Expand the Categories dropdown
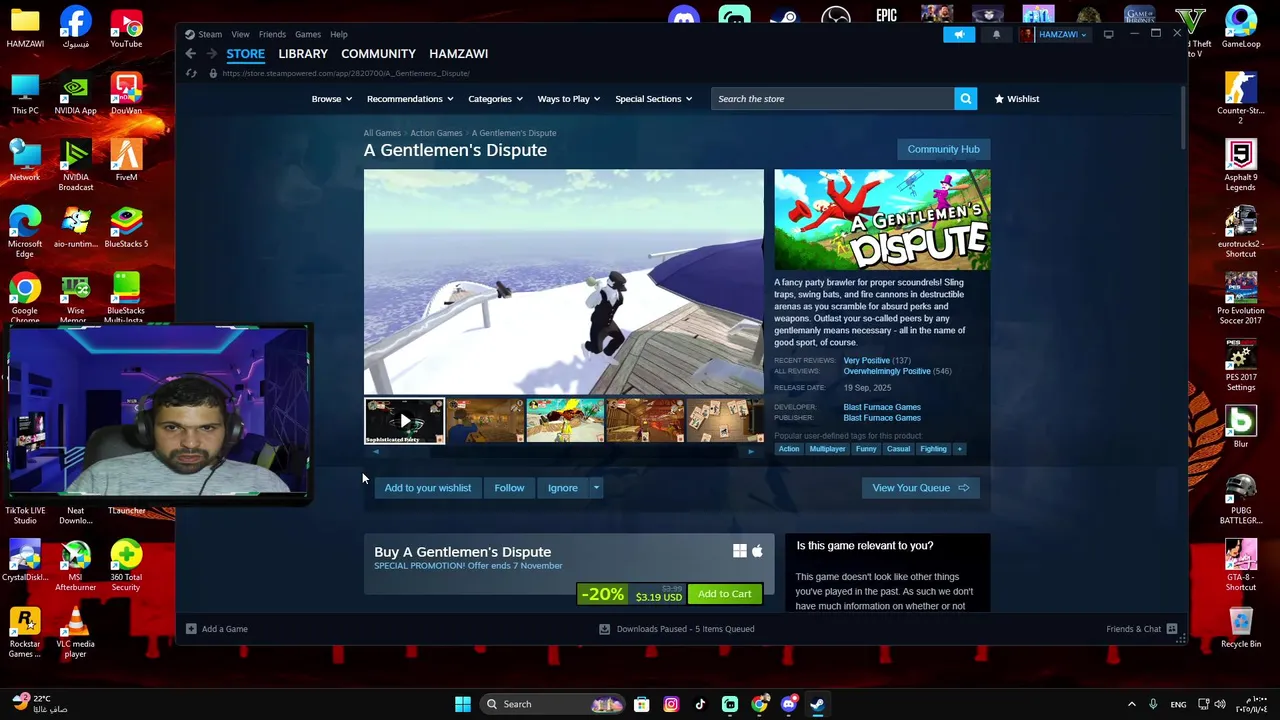 (x=495, y=99)
